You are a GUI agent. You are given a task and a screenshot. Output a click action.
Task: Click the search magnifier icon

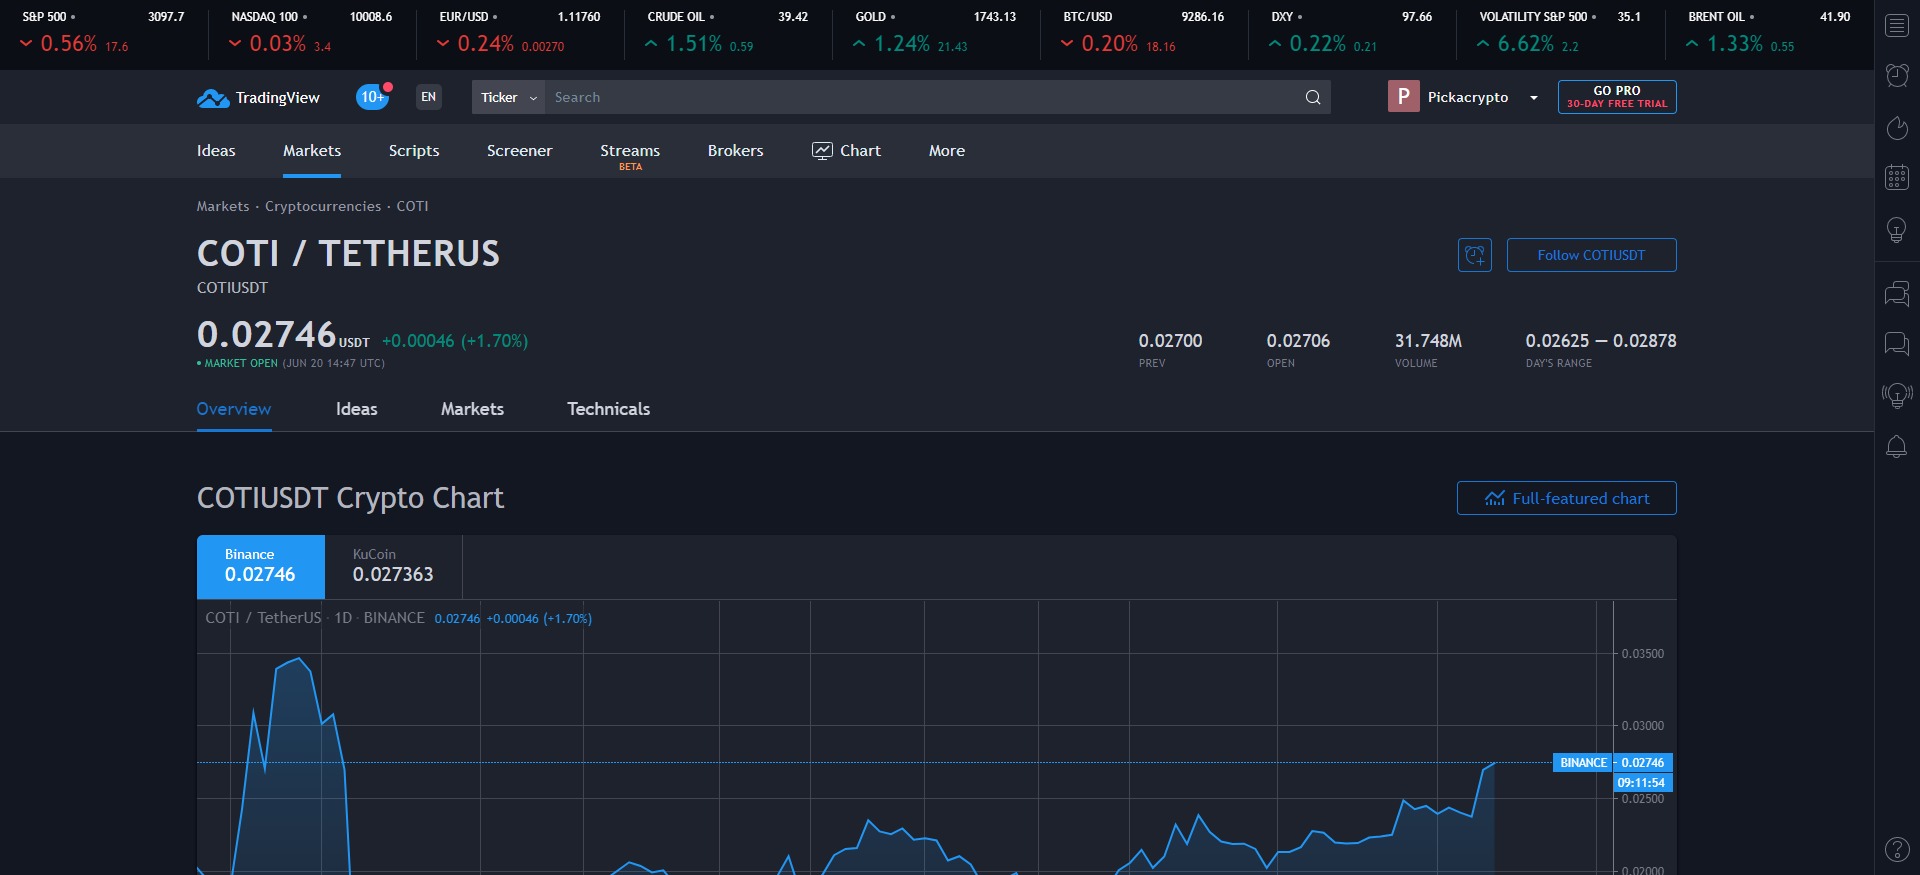pyautogui.click(x=1313, y=97)
